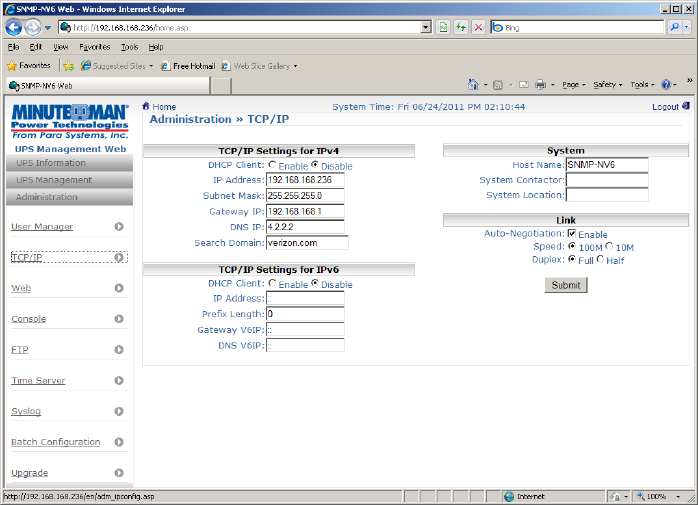Click arrow icon beside Console
The image size is (698, 505).
[x=119, y=319]
